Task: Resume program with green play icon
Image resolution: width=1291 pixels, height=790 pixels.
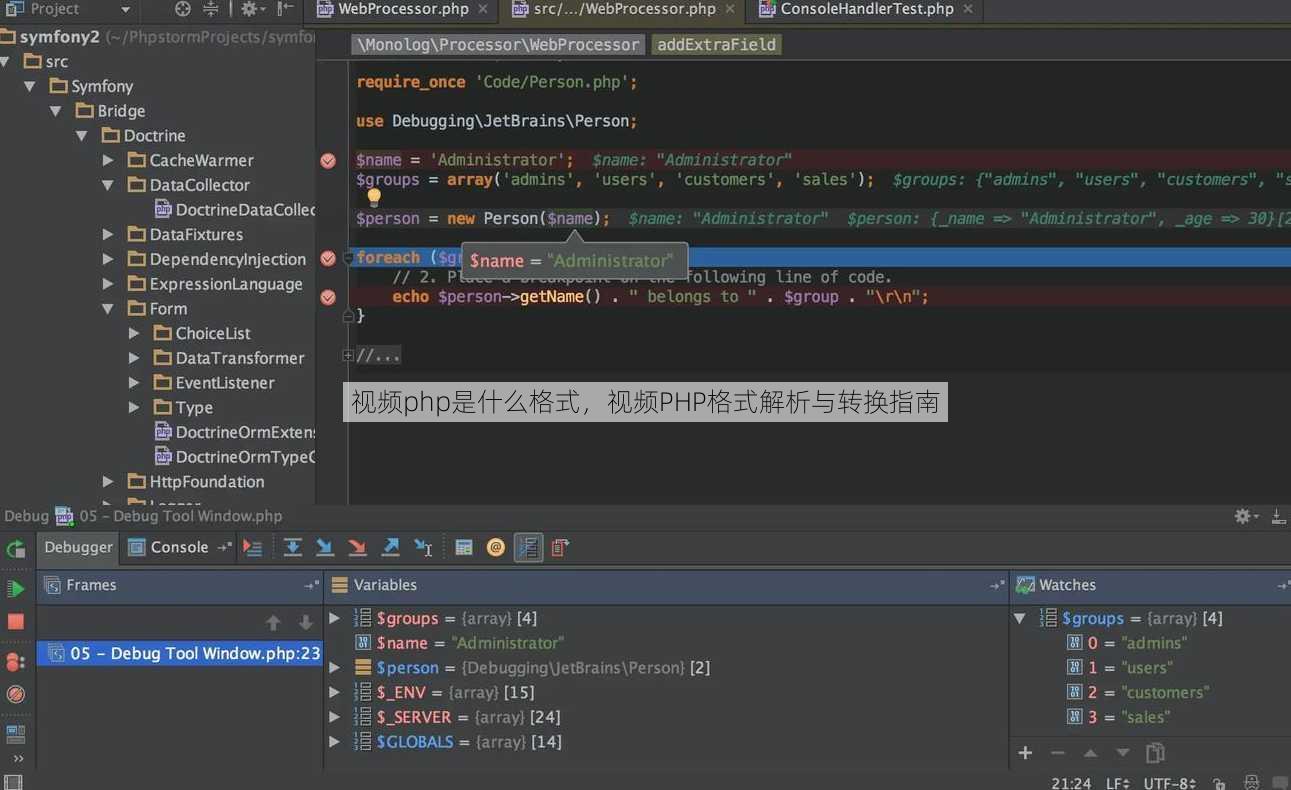Action: (x=15, y=588)
